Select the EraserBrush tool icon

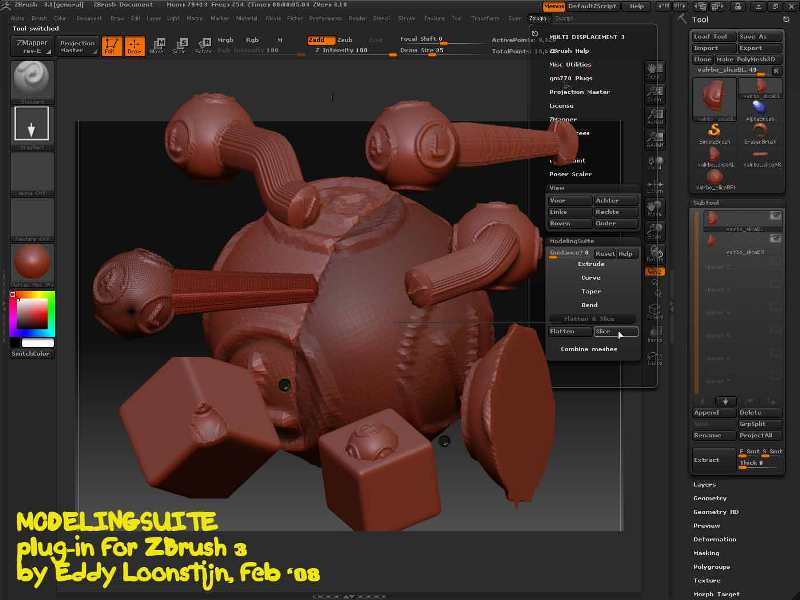point(760,133)
